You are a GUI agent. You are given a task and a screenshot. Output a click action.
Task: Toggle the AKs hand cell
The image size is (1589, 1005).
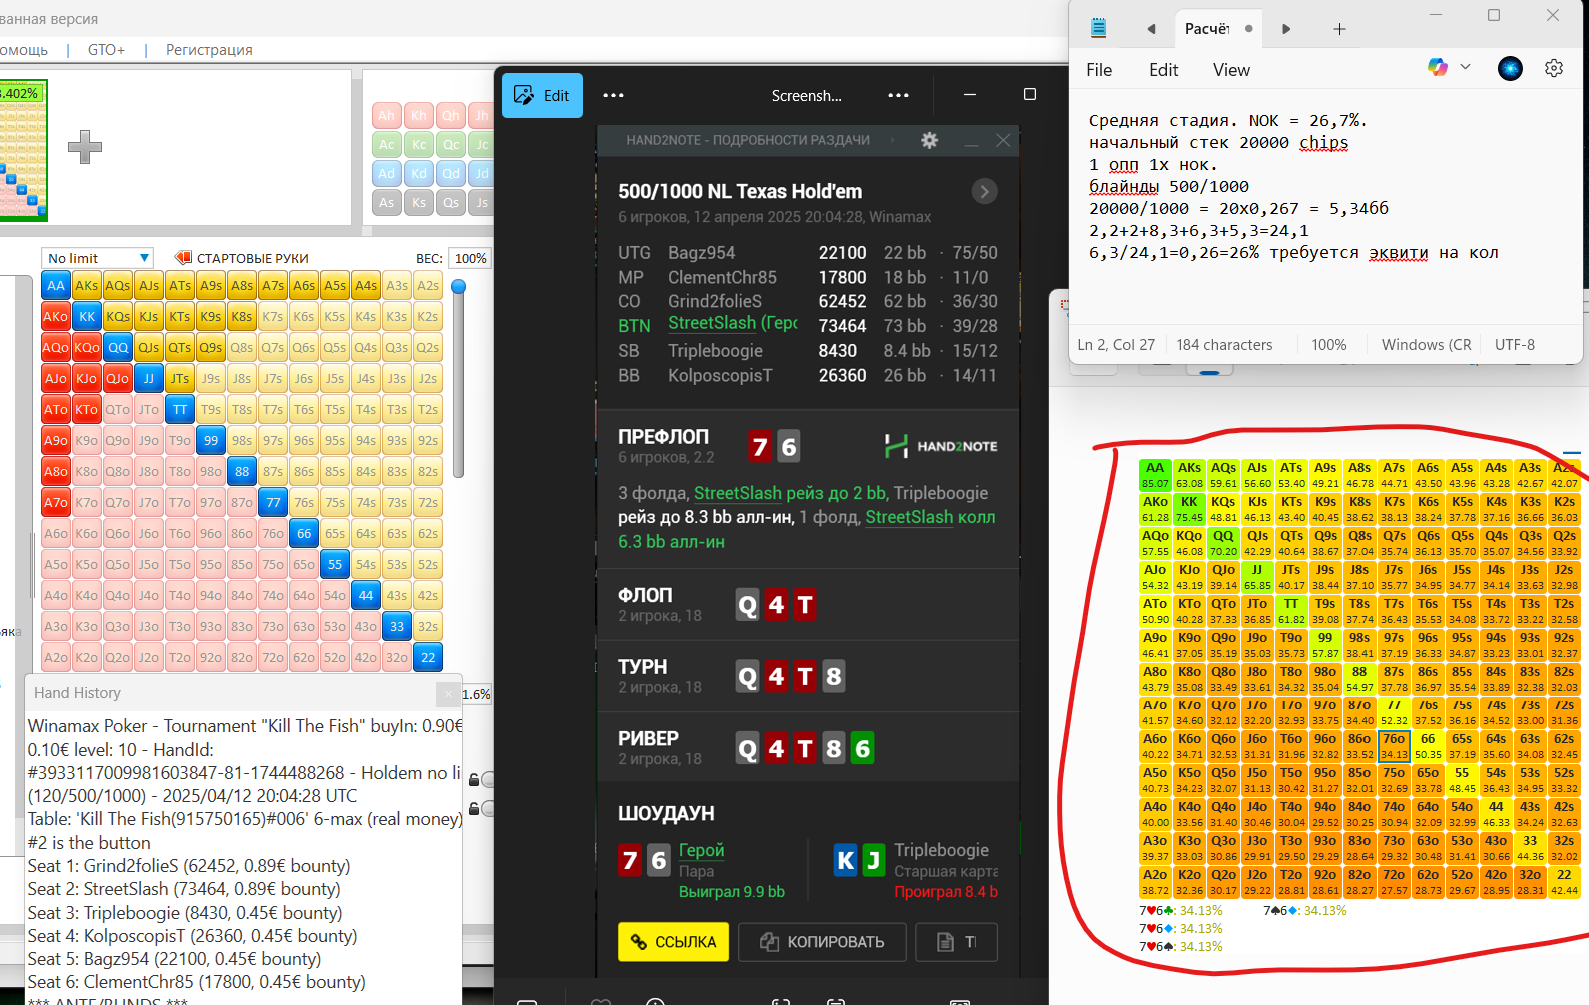click(87, 286)
